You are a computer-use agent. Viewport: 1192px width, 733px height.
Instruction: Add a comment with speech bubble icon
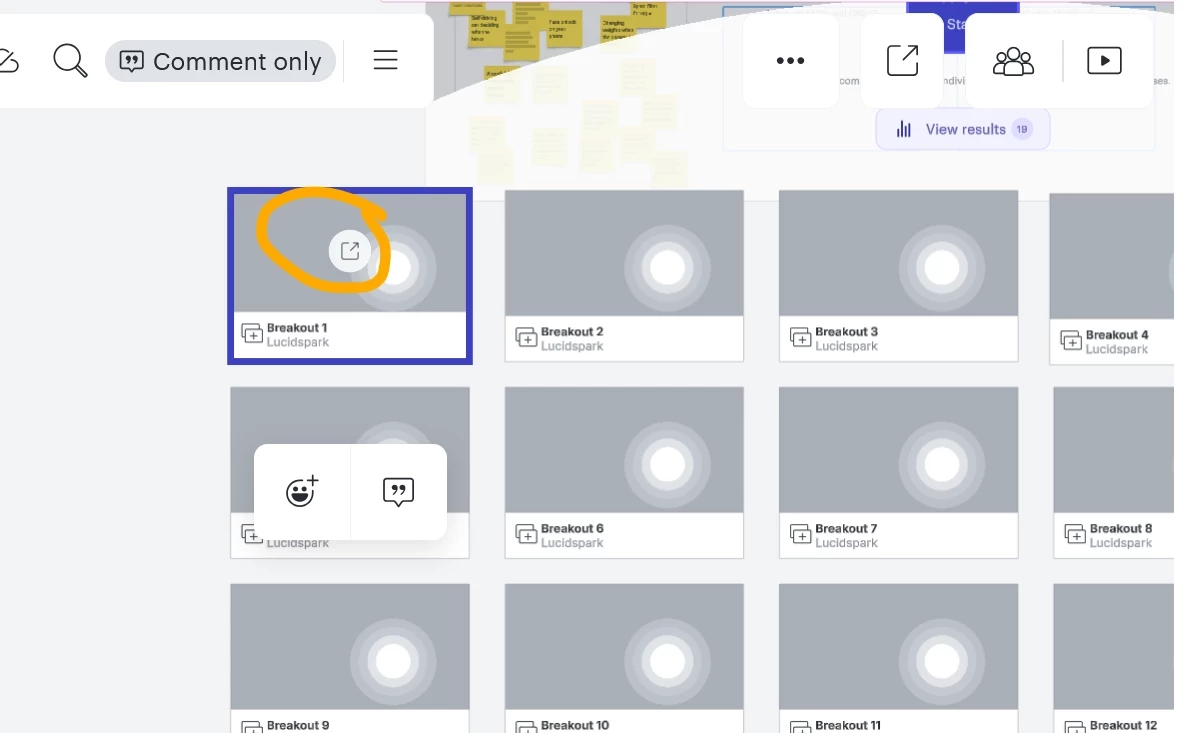(x=398, y=491)
